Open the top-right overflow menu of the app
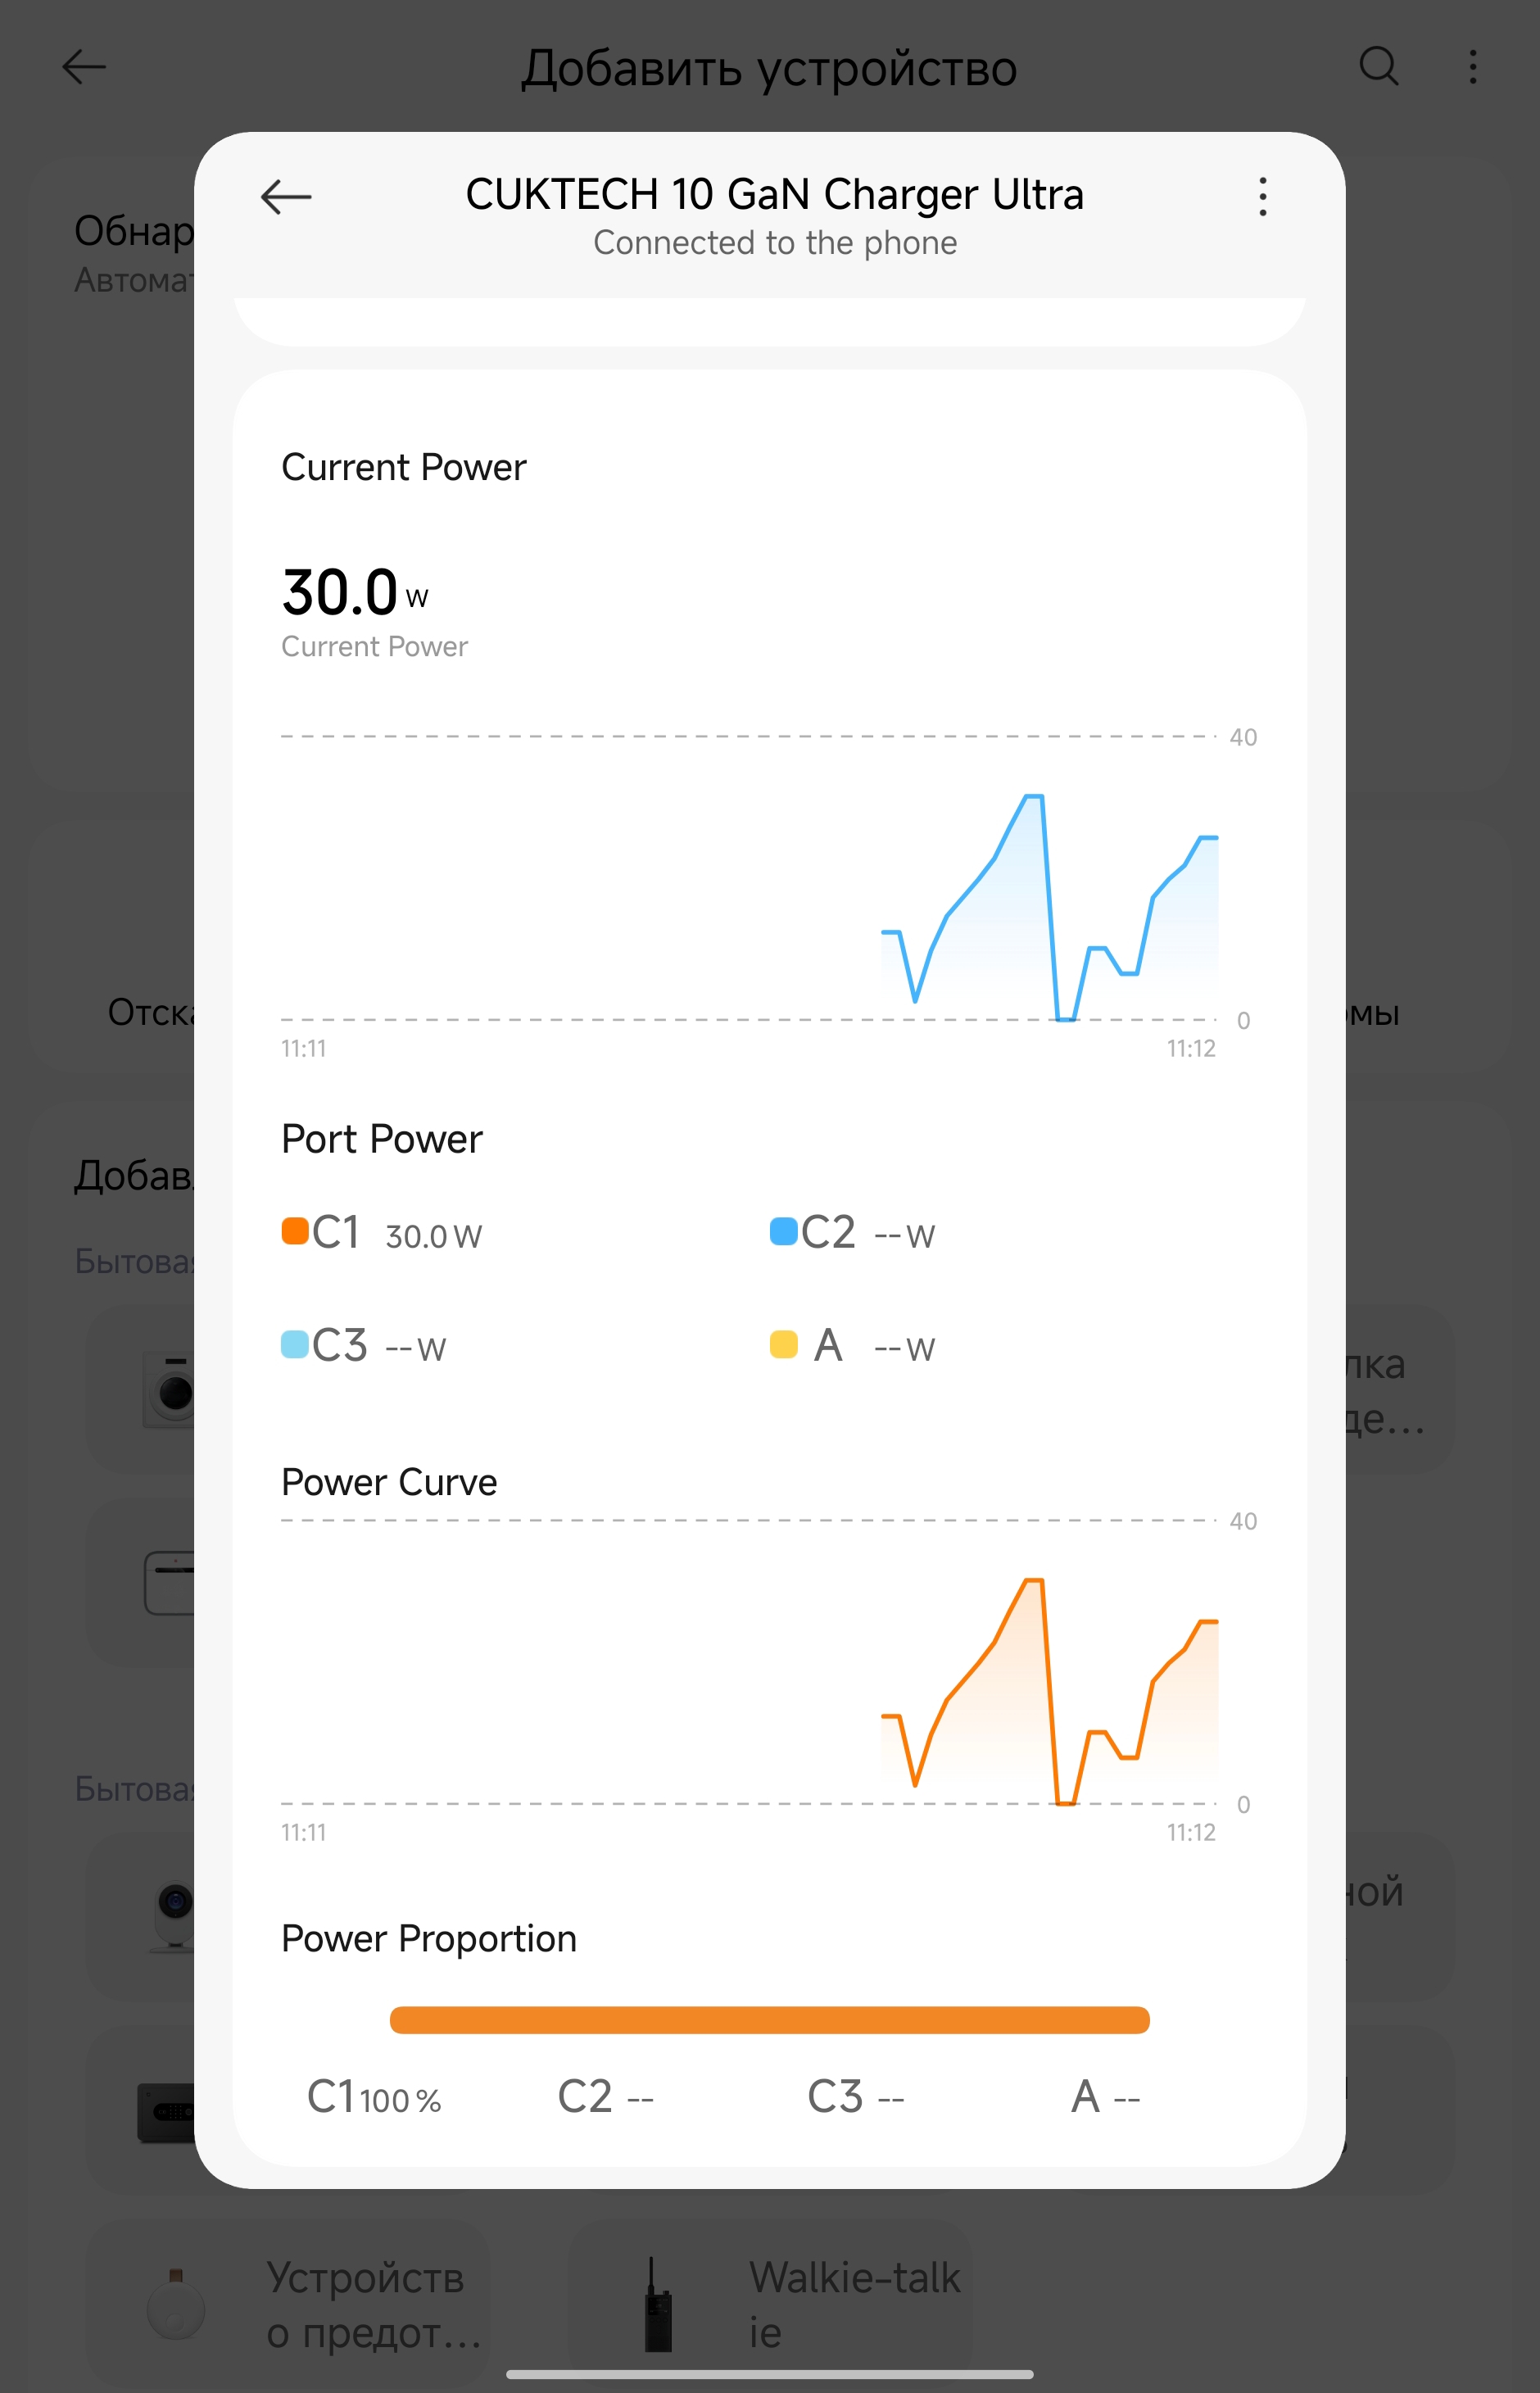 pyautogui.click(x=1473, y=67)
